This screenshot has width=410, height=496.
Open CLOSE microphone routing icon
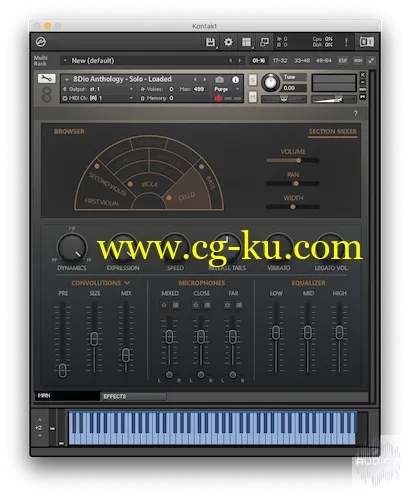207,305
